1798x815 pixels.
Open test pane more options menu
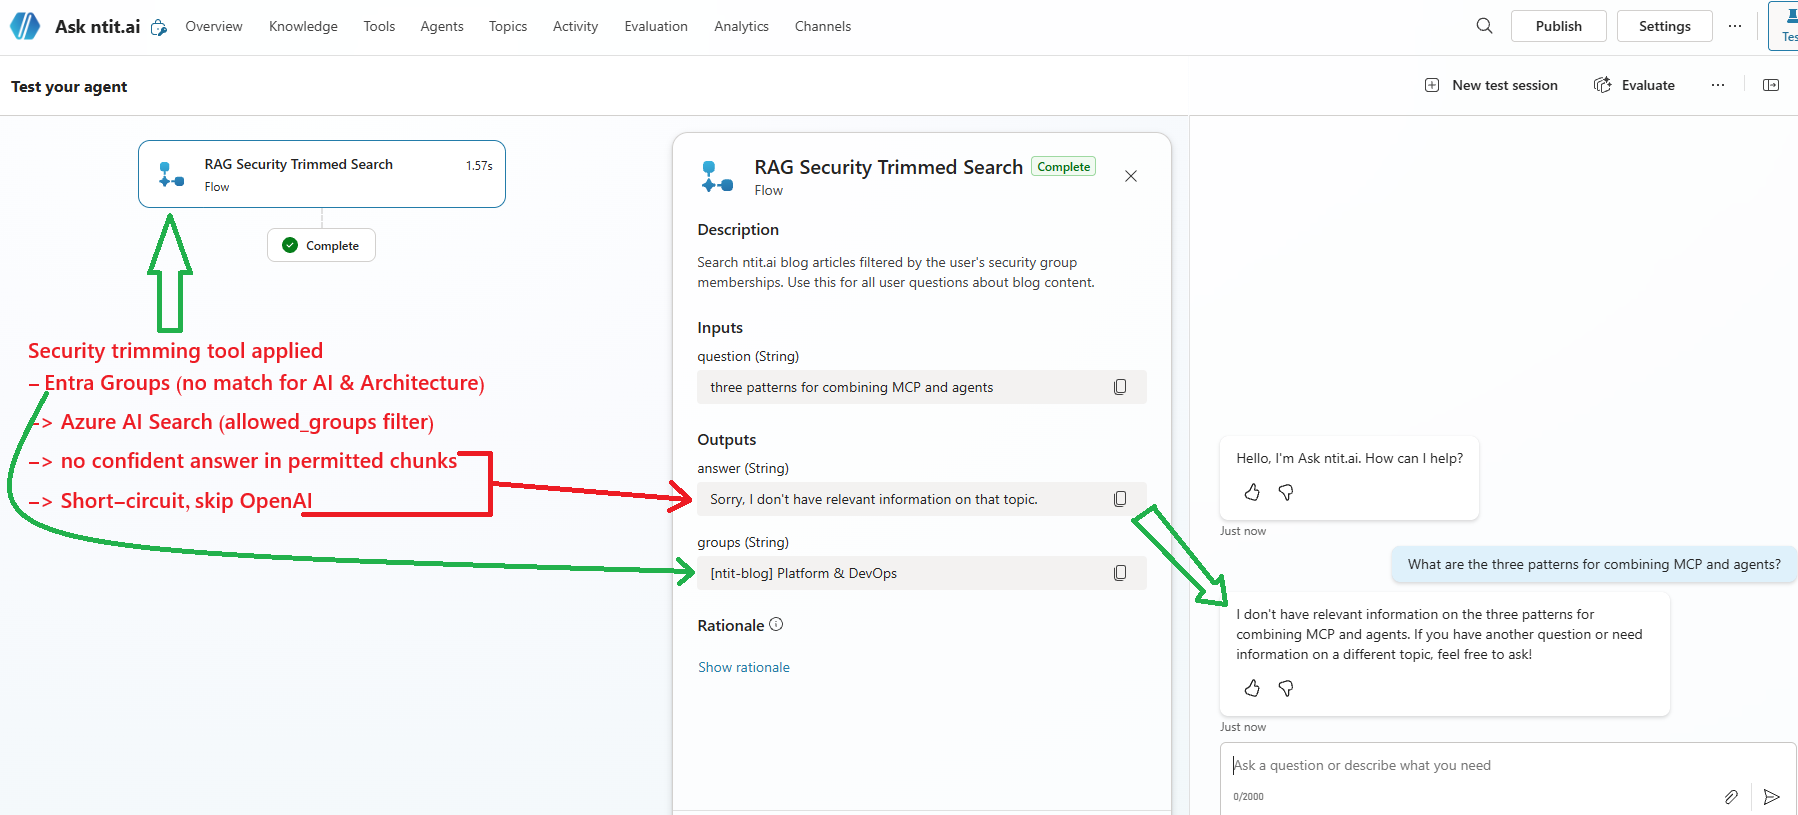(1718, 85)
